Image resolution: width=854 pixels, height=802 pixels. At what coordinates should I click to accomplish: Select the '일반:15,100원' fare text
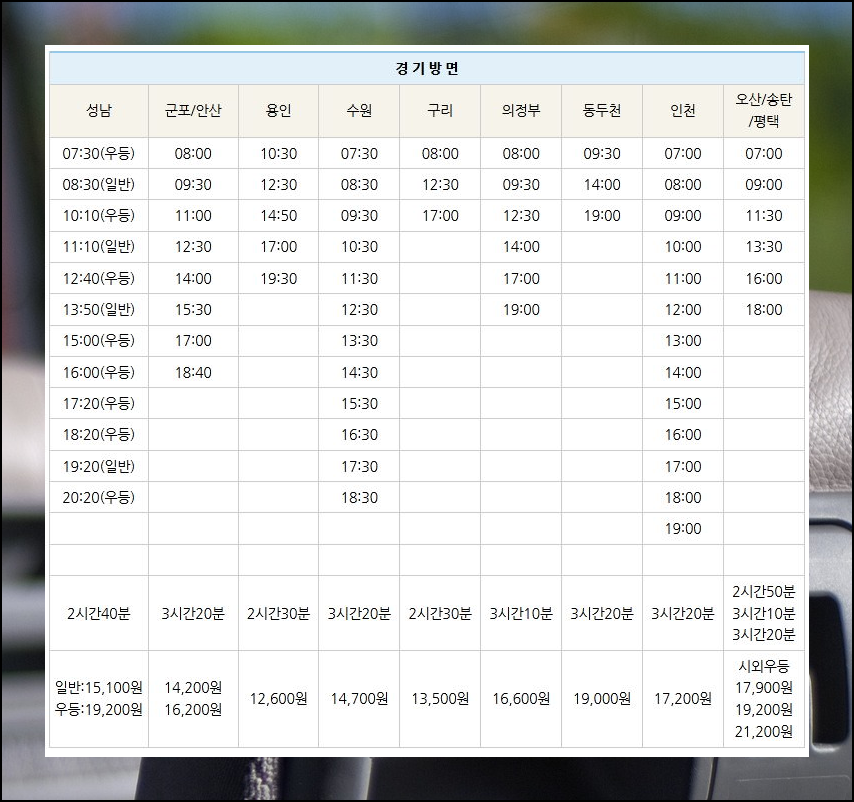tap(99, 687)
